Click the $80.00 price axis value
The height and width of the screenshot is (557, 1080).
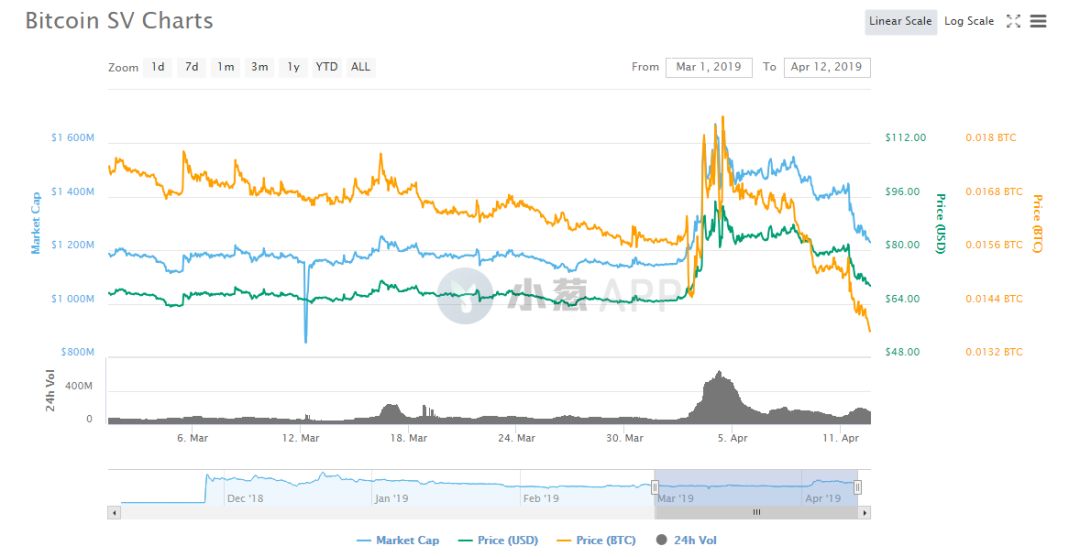902,244
